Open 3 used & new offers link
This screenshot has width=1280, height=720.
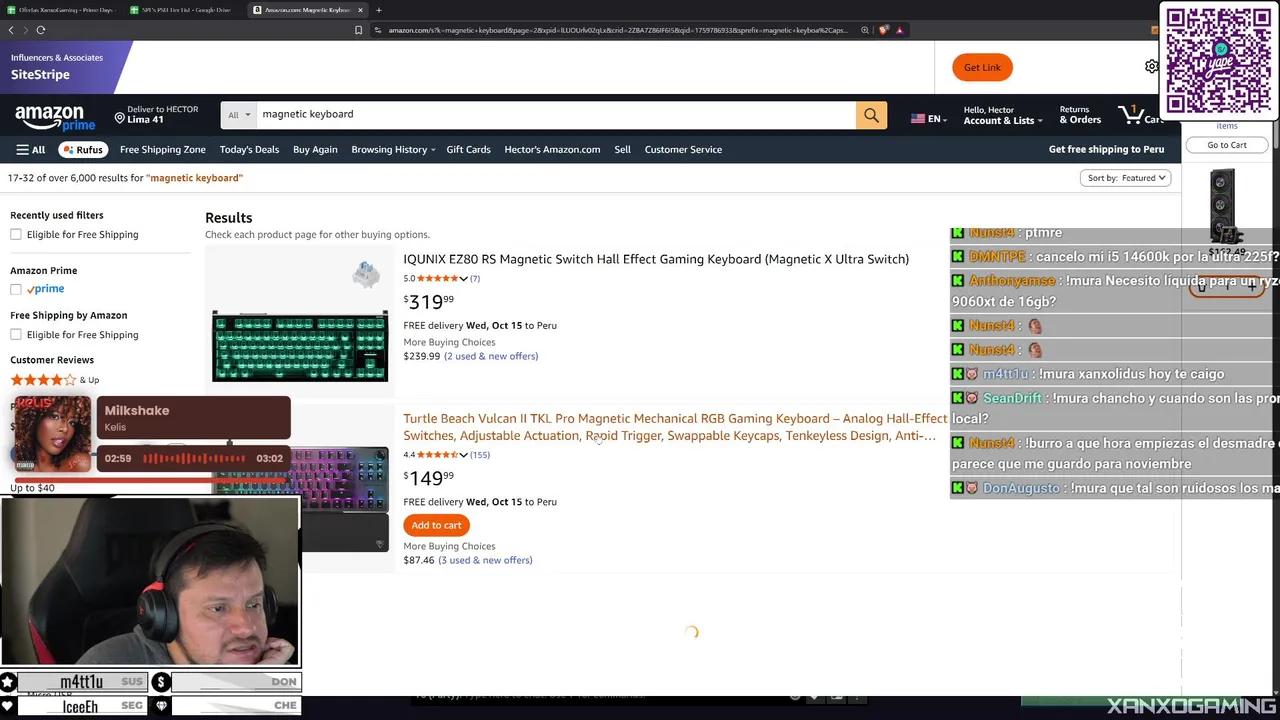point(485,561)
